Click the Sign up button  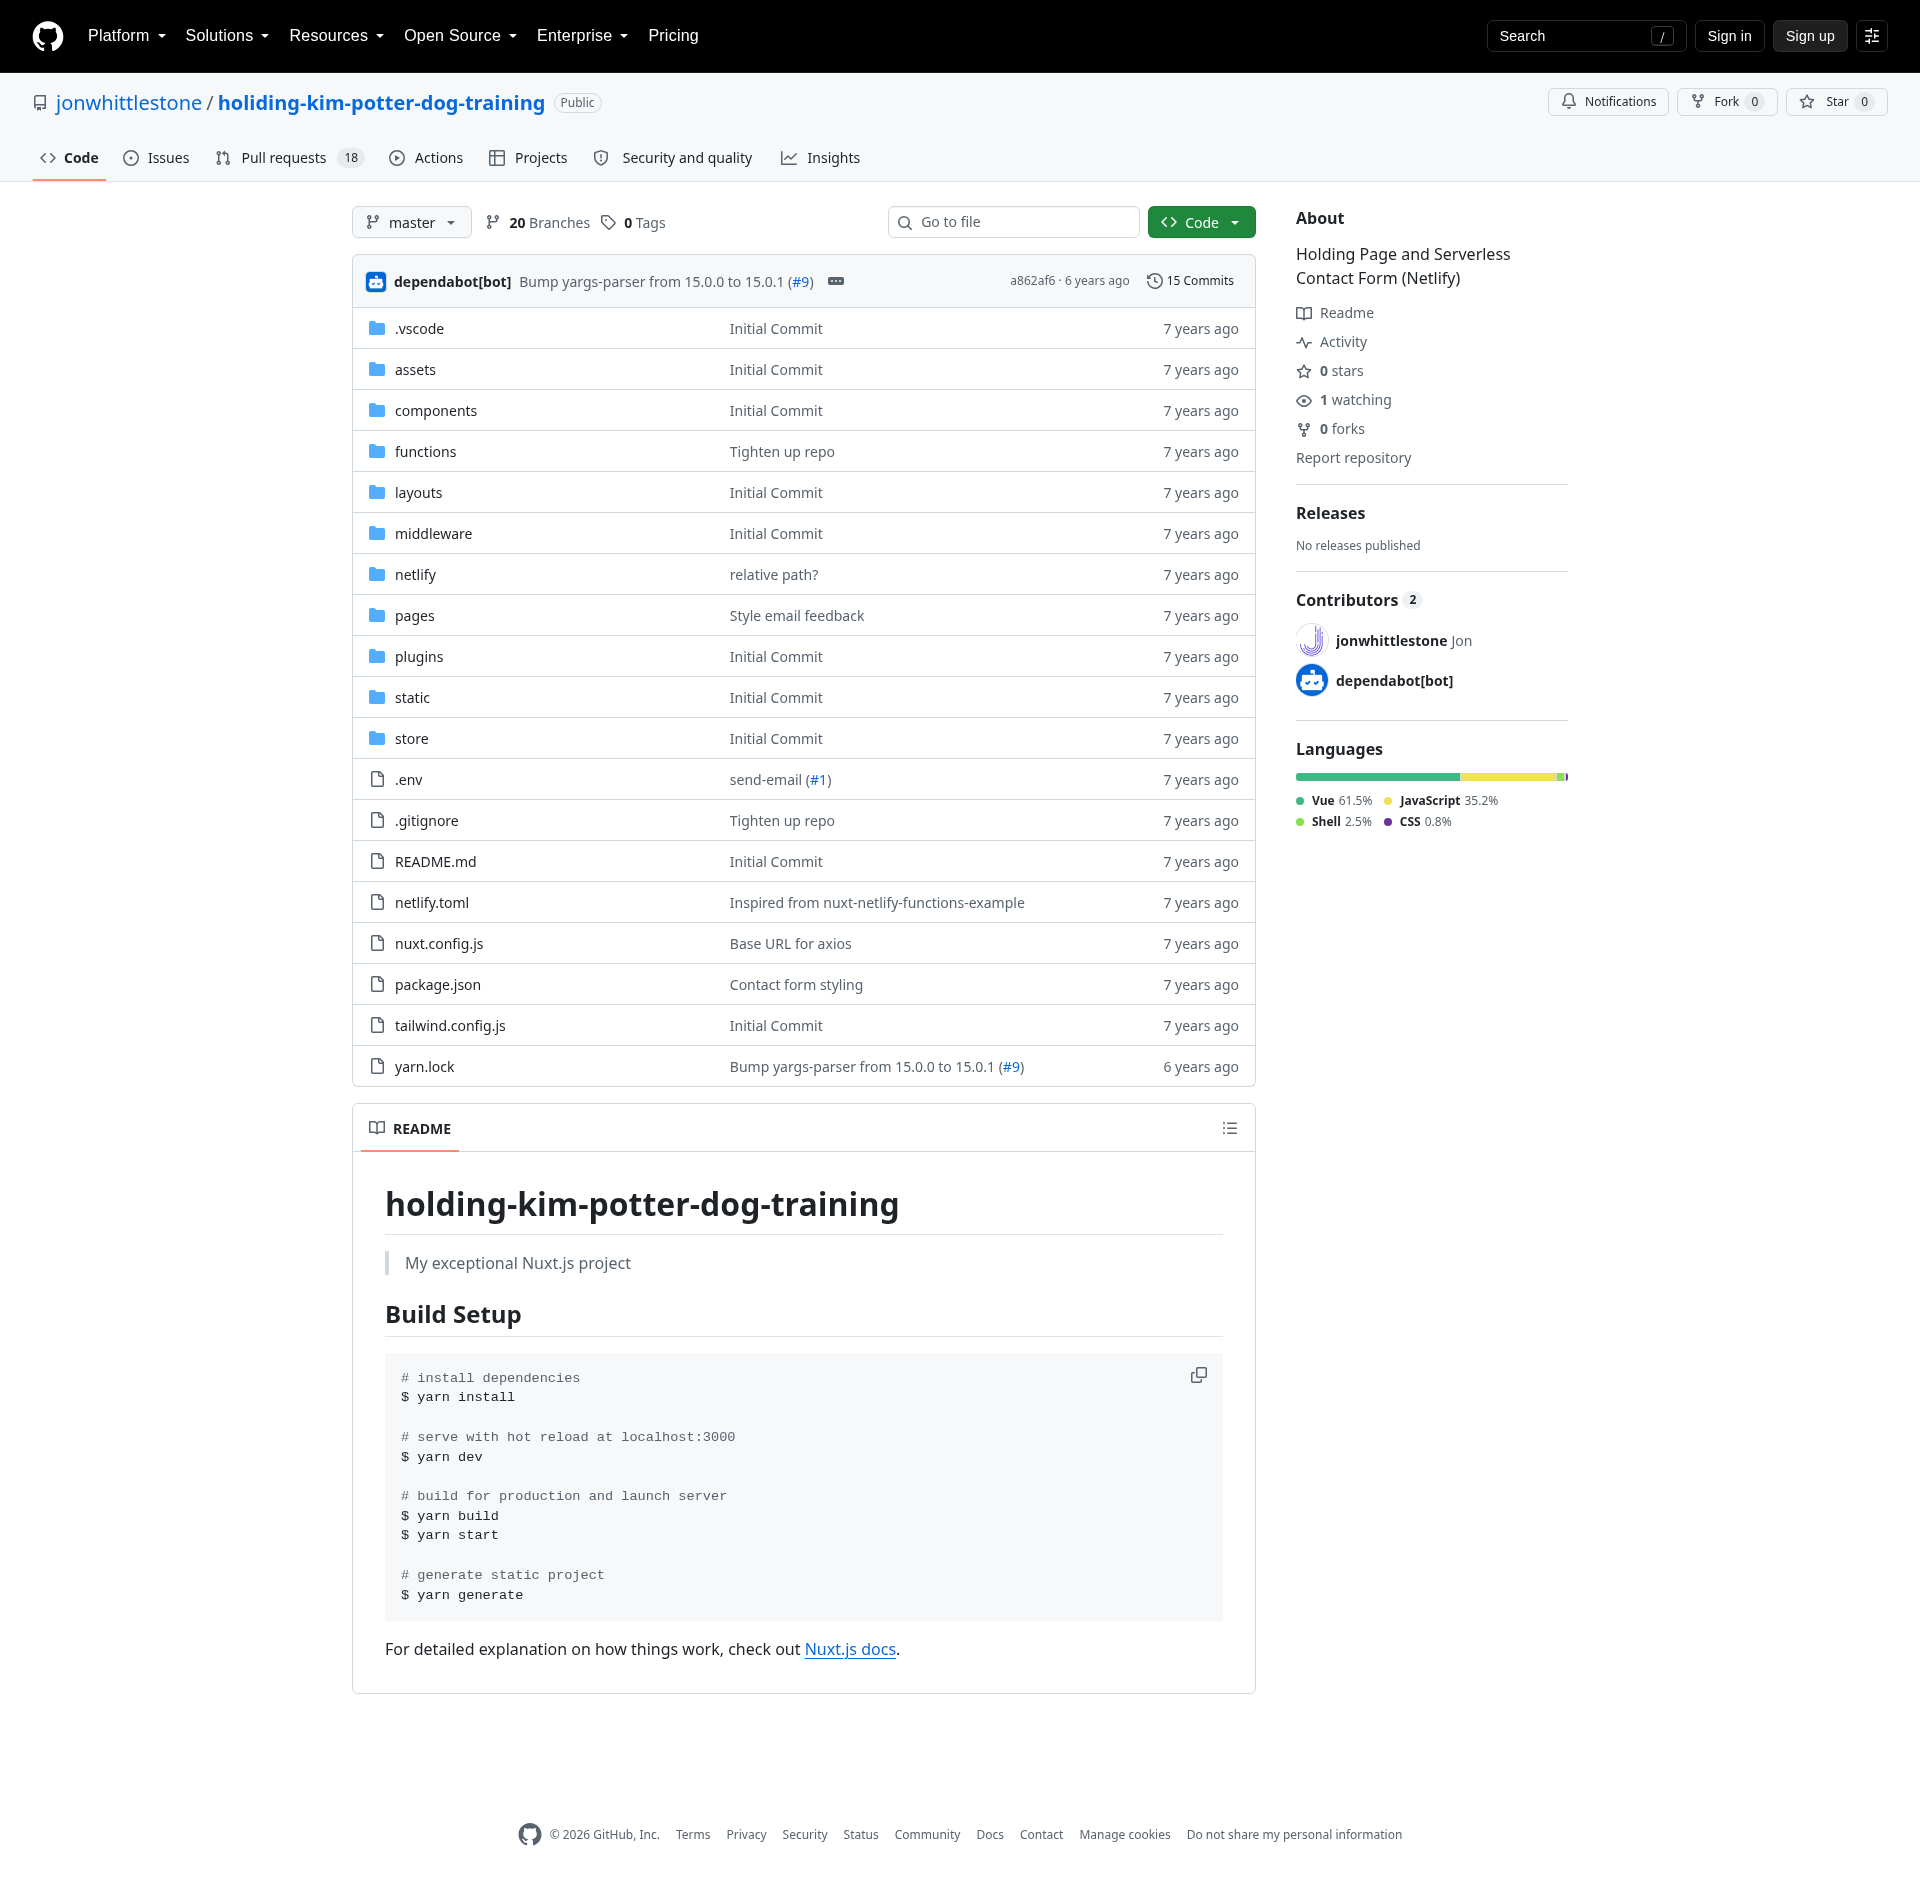coord(1810,36)
